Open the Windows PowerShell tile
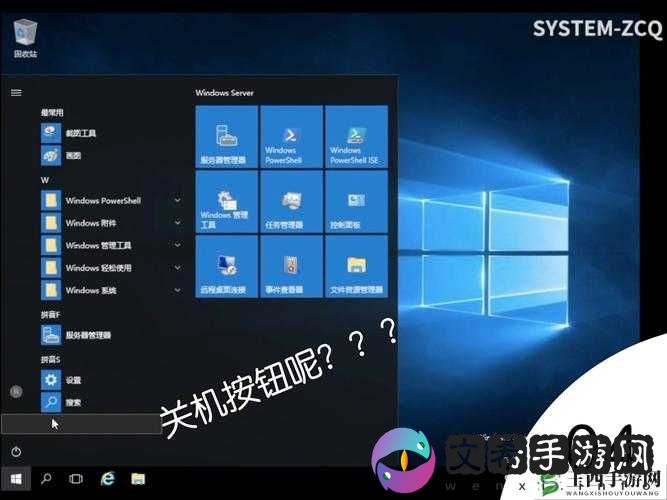This screenshot has height=500, width=667. click(x=291, y=137)
